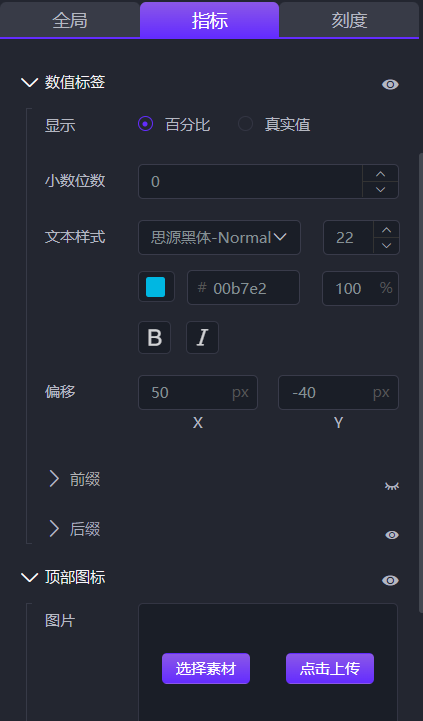This screenshot has width=423, height=721.
Task: Expand the 后缀 section
Action: [x=54, y=528]
